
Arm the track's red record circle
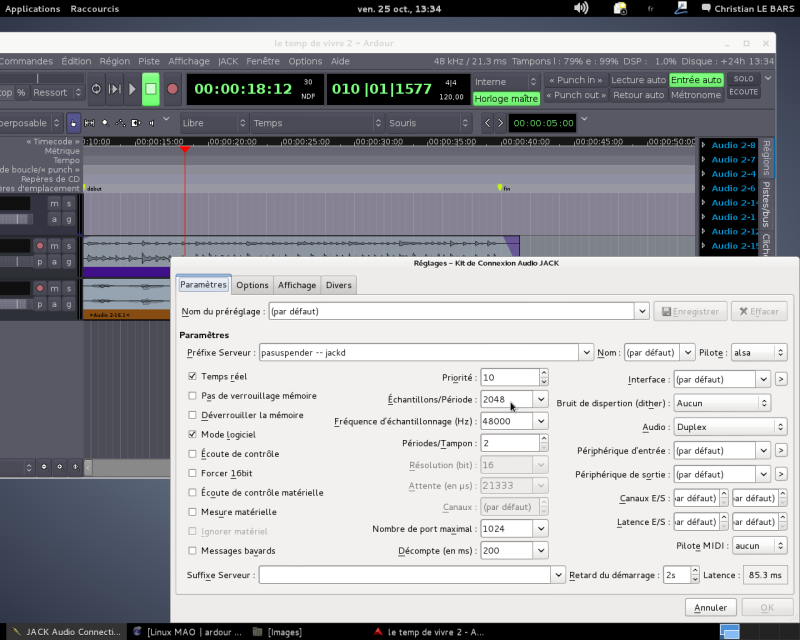tap(40, 245)
